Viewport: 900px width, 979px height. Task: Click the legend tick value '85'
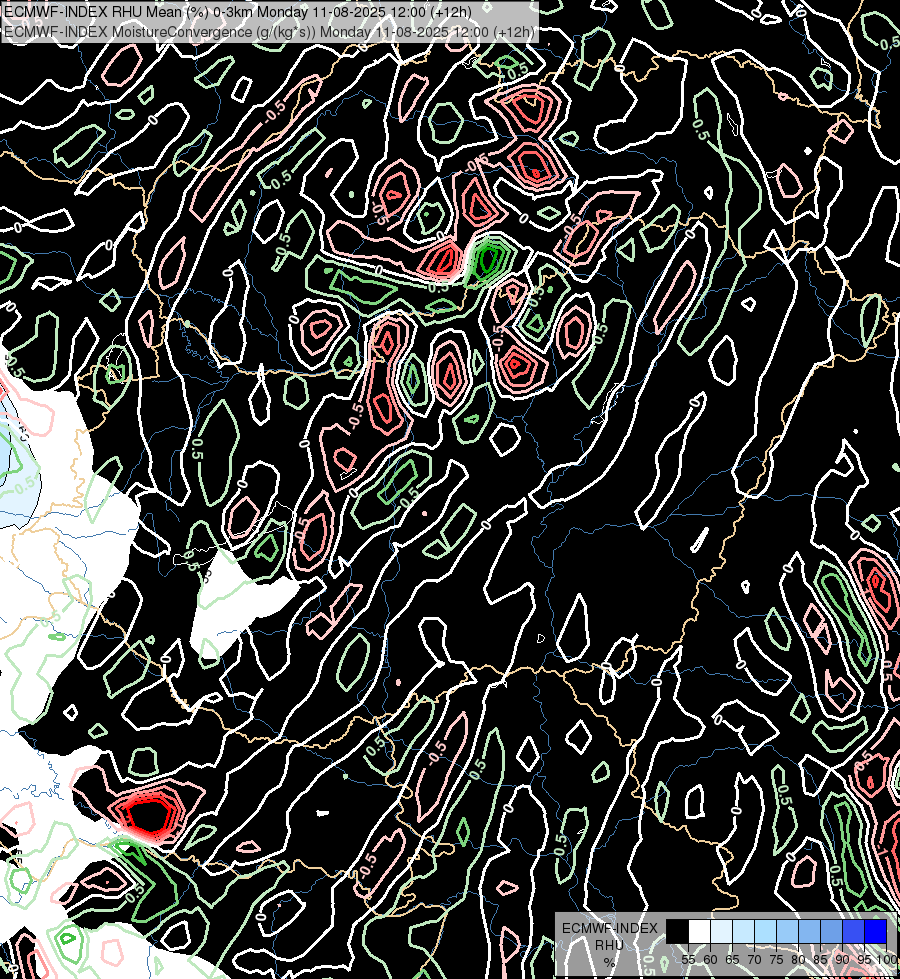pos(820,960)
